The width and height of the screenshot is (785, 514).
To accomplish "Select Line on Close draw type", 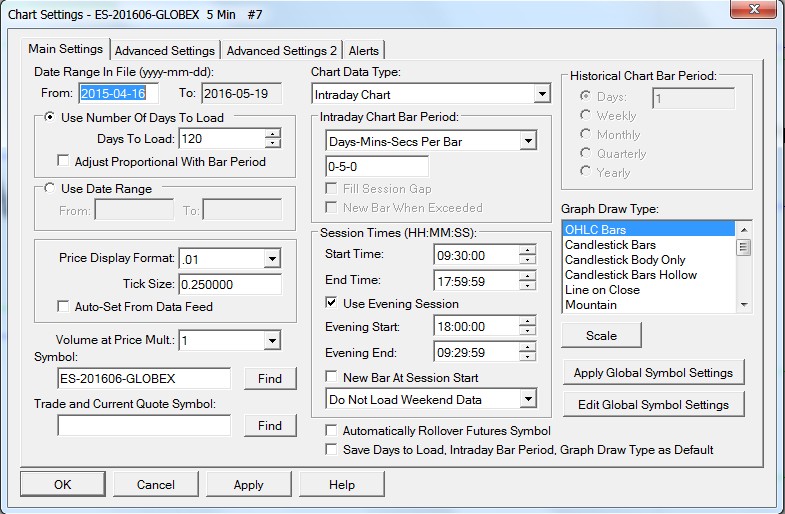I will 649,290.
